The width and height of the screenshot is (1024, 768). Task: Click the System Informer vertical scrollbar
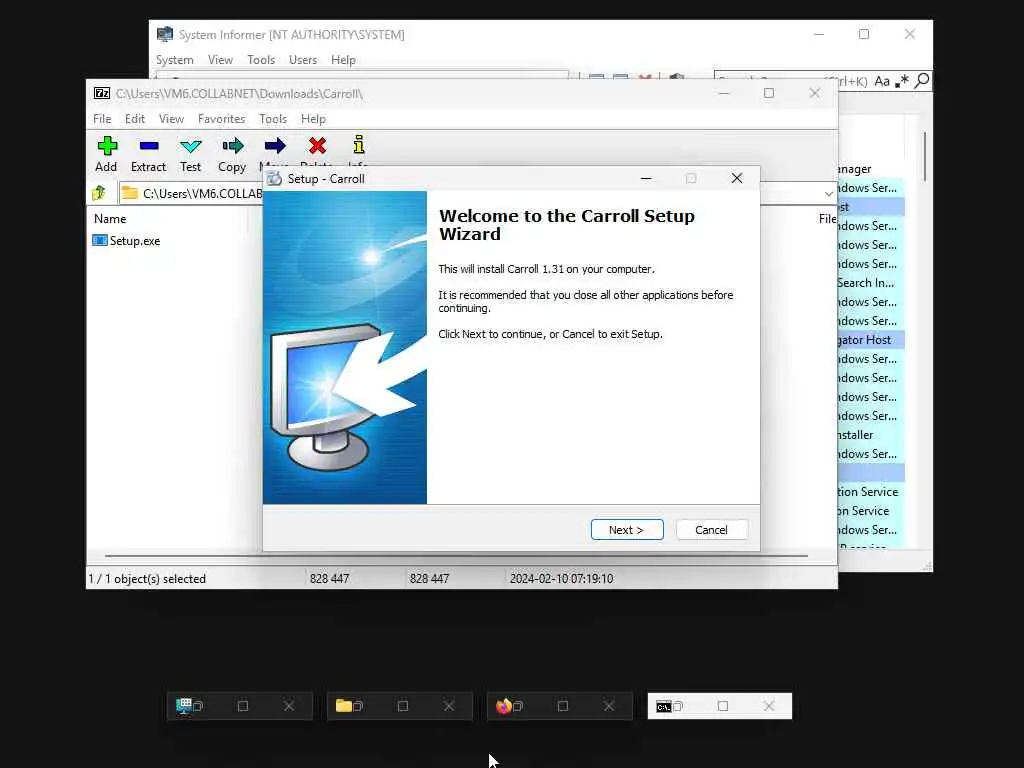925,157
